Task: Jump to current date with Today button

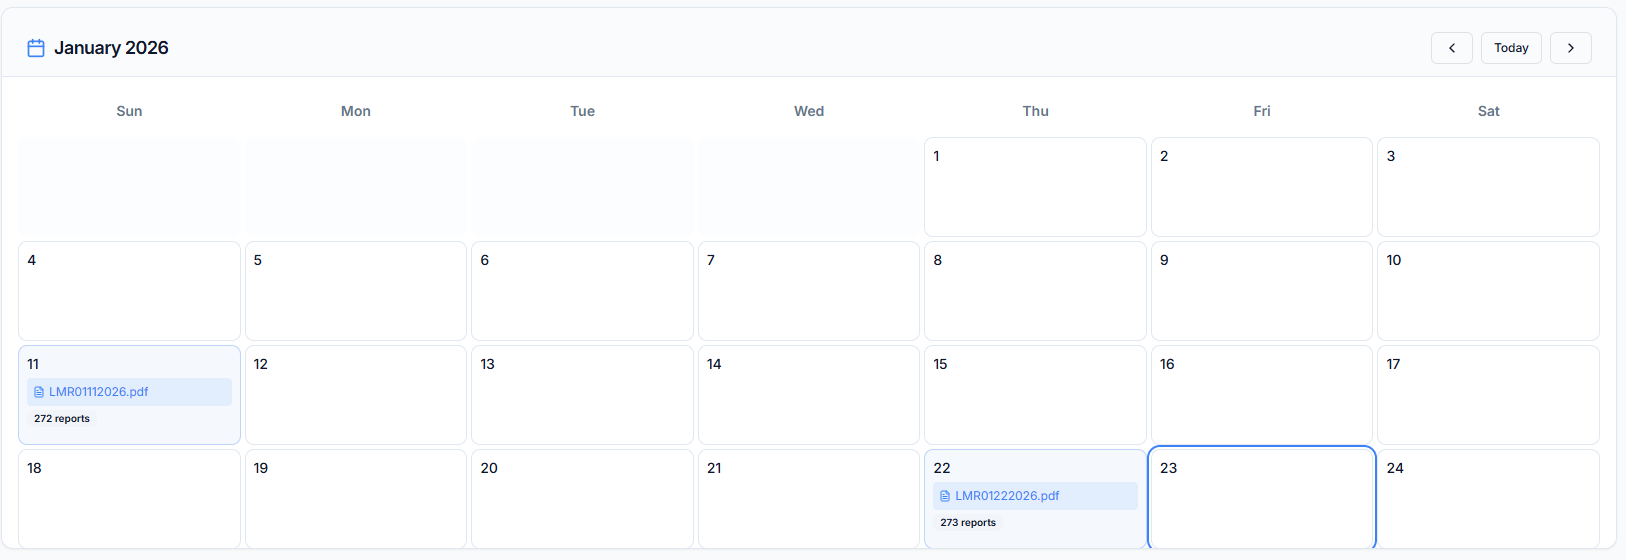Action: coord(1511,48)
